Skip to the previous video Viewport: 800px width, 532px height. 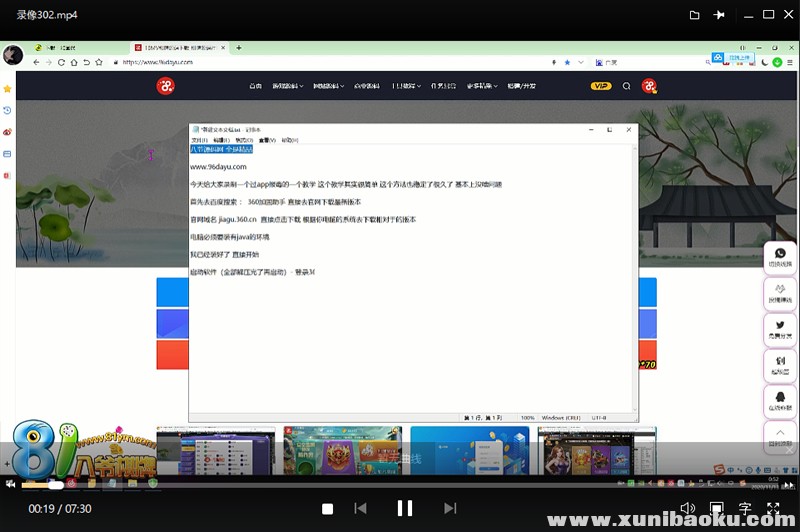coord(360,509)
